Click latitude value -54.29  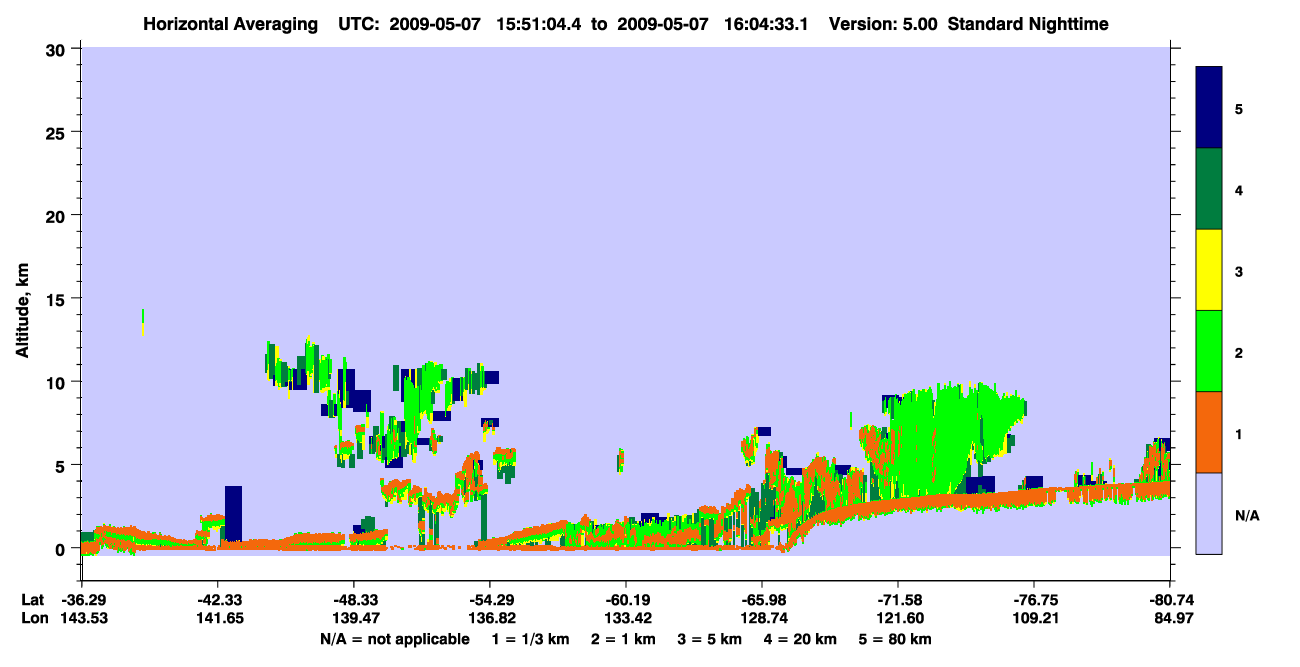pos(489,600)
